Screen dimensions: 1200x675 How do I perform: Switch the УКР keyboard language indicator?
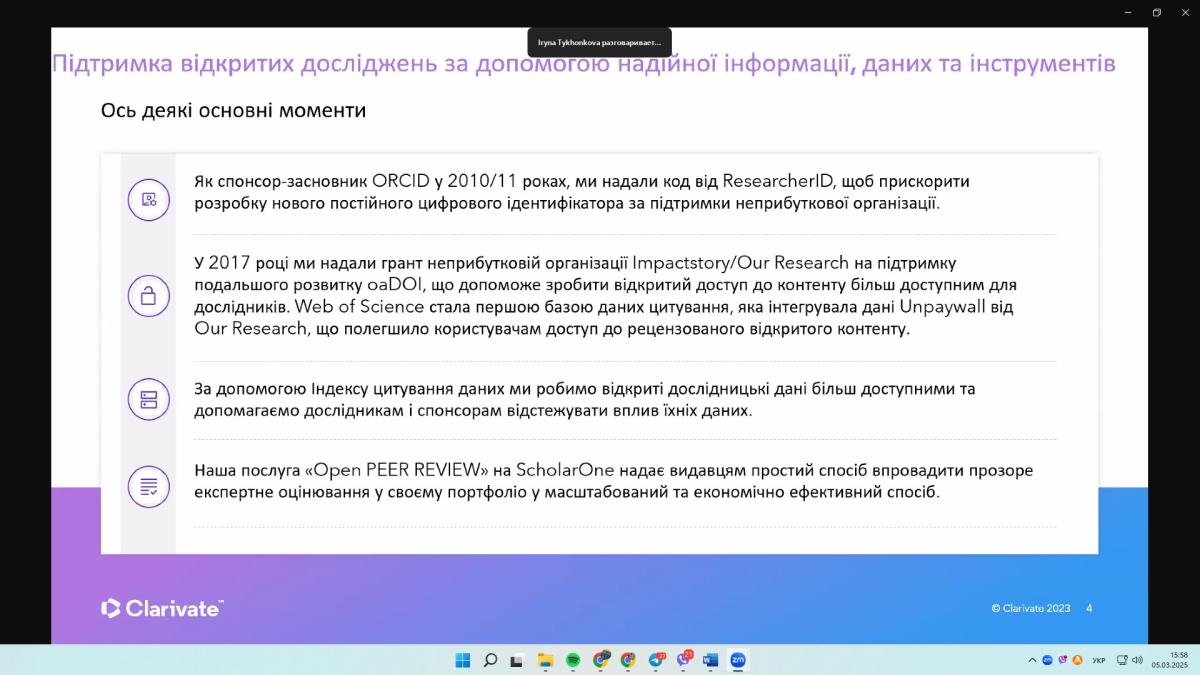click(x=1099, y=660)
